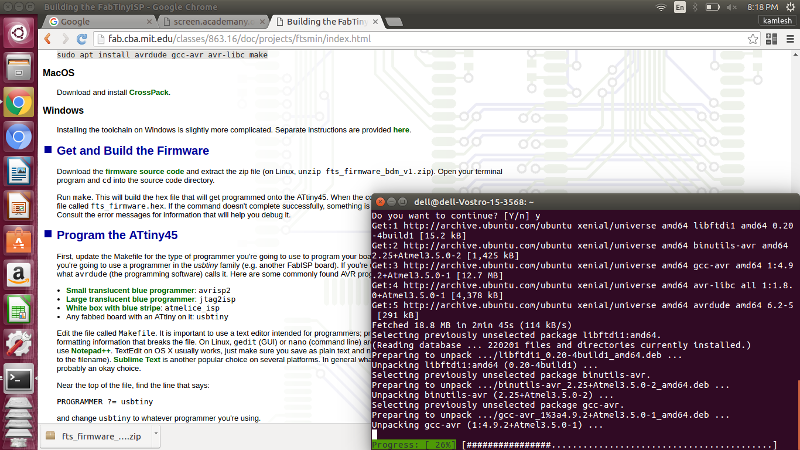This screenshot has width=800, height=450.
Task: Open the battery indicator menu
Action: pos(712,7)
